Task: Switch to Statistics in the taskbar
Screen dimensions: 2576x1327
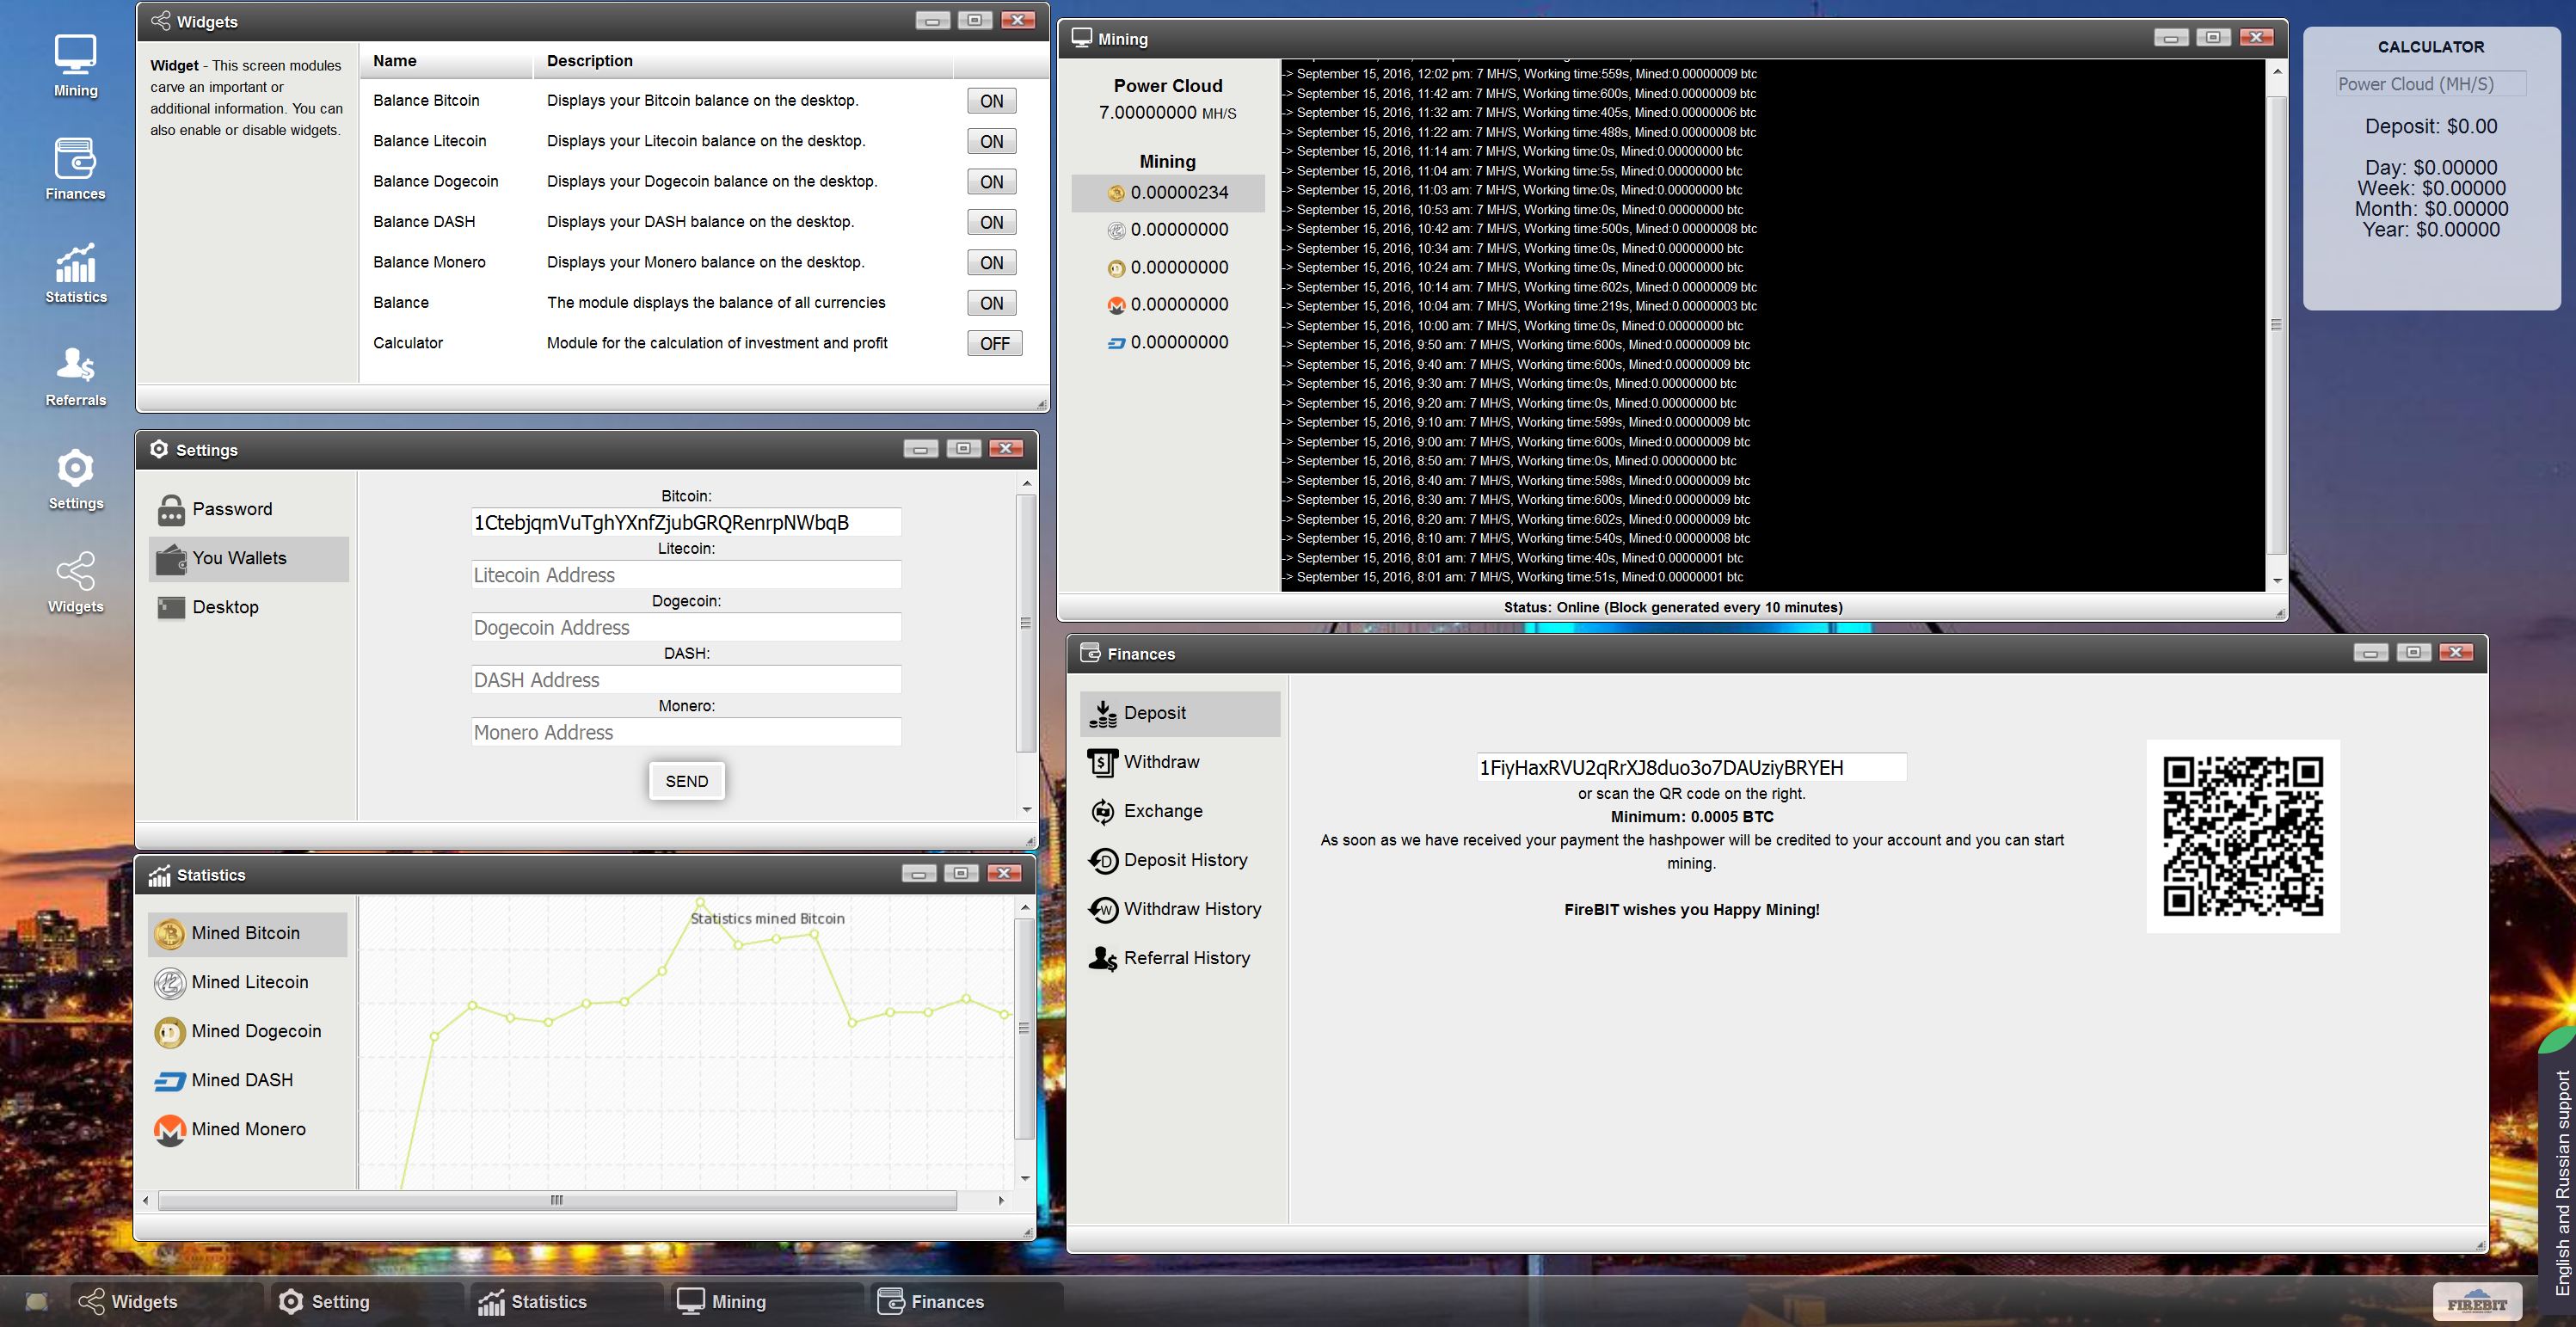Action: coord(565,1302)
